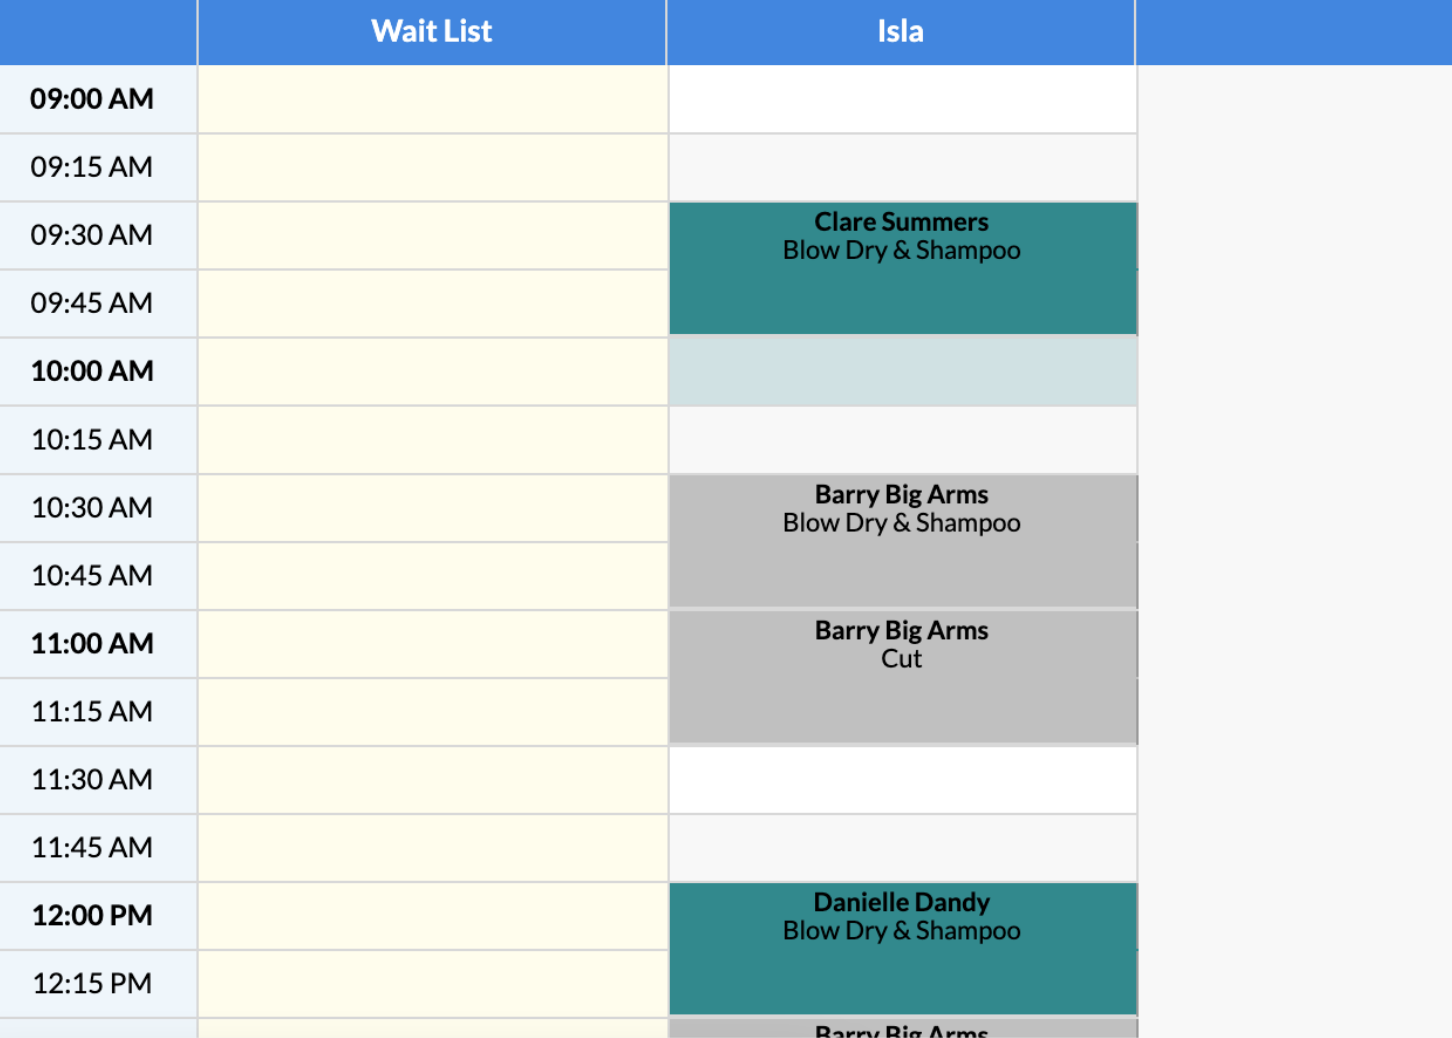
Task: Select the highlighted 10:00 AM slot in Isla's column
Action: pyautogui.click(x=900, y=371)
